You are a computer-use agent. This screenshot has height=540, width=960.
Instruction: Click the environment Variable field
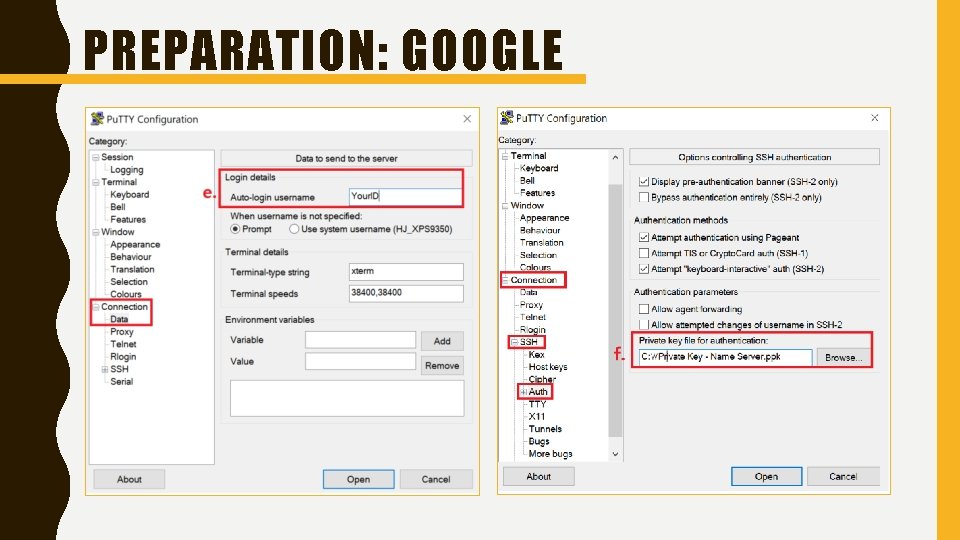(x=360, y=340)
